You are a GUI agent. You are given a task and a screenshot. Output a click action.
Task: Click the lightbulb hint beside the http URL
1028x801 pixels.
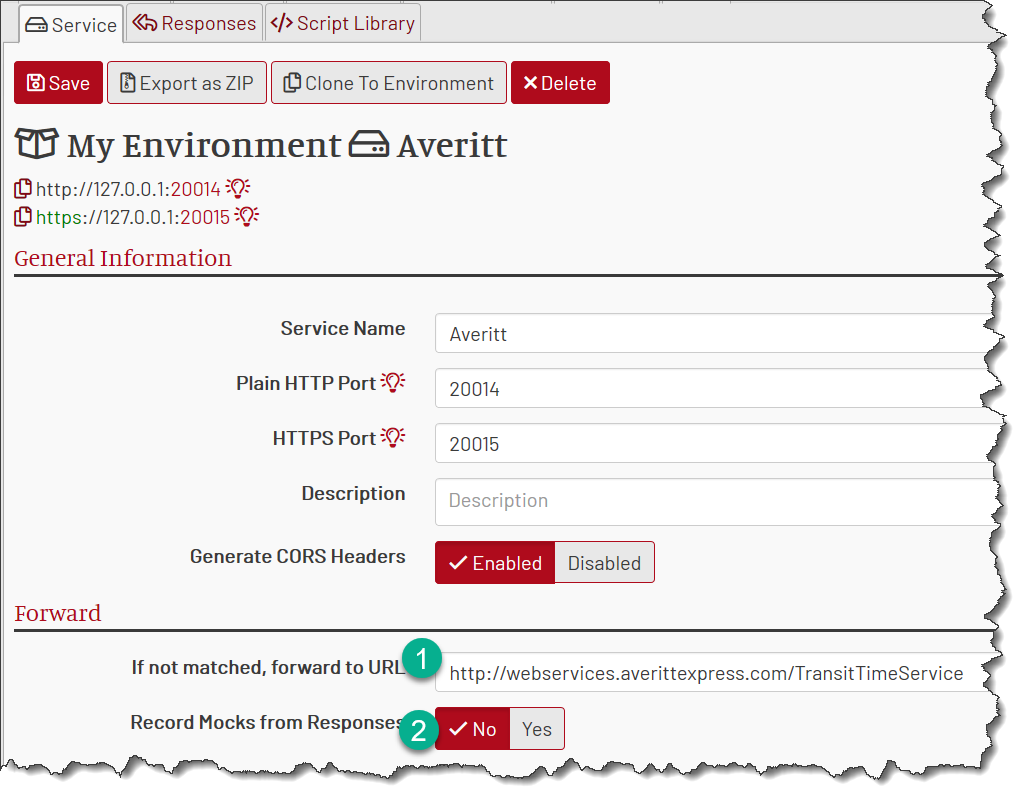(238, 189)
